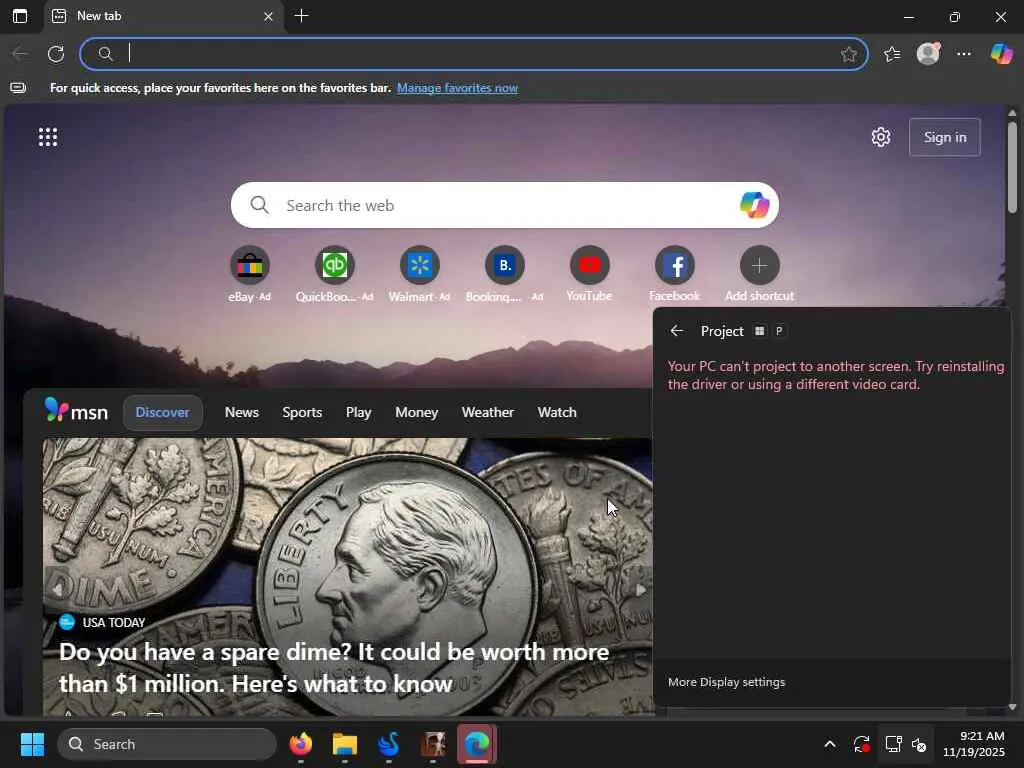Open the Money tab
Screen dimensions: 1024x768
[x=417, y=413]
